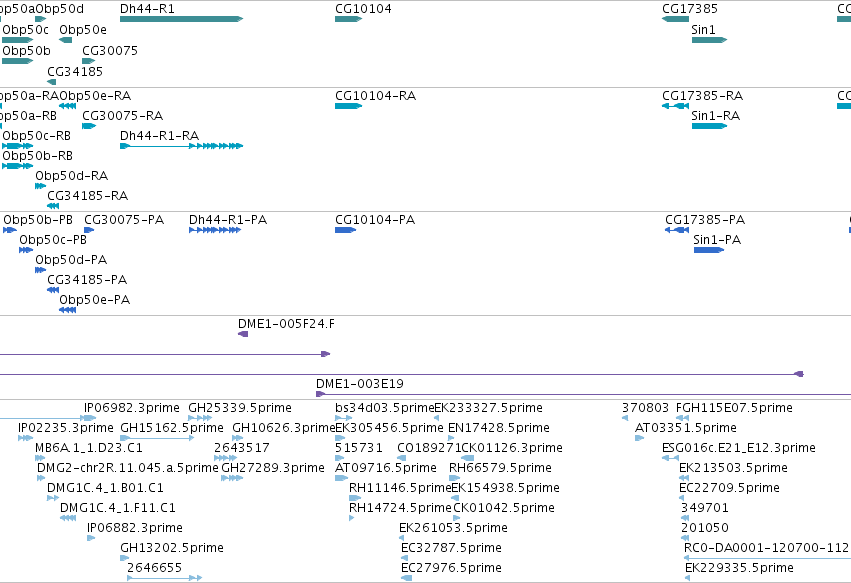Viewport: 851px width, 583px height.
Task: Click the AT03351.5prime EST label
Action: click(686, 428)
